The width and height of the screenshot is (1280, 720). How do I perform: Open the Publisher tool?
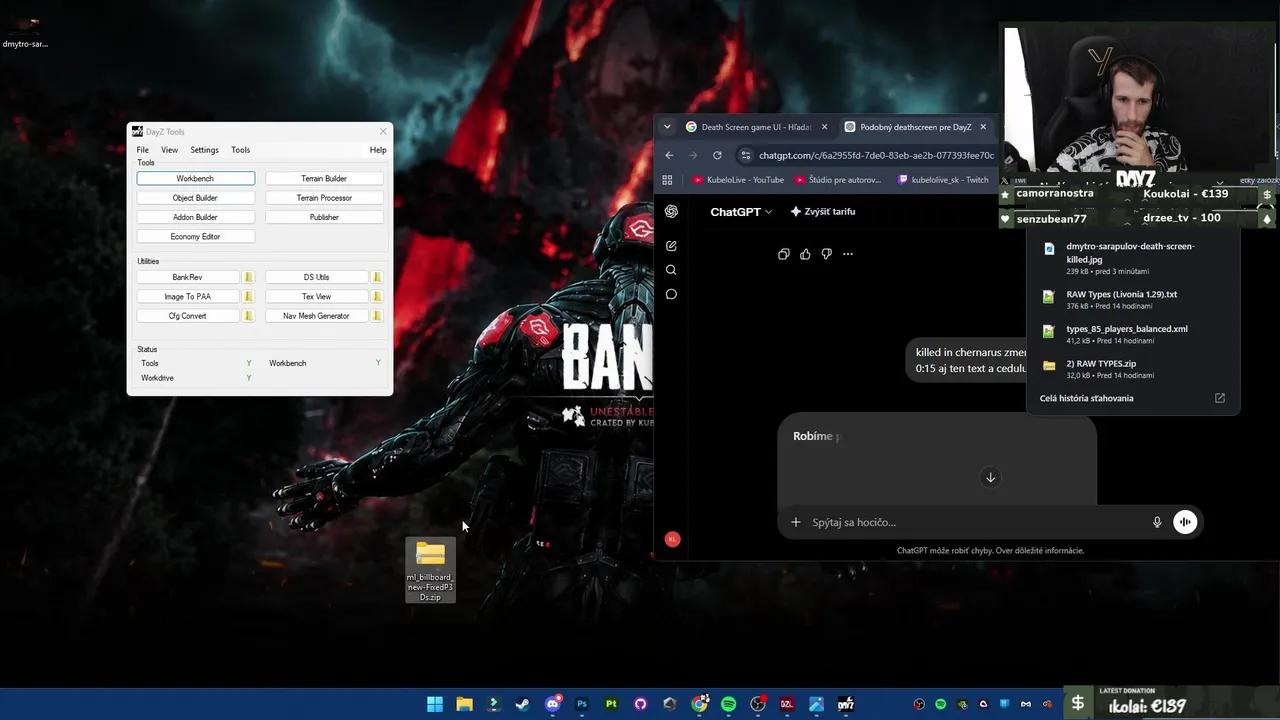tap(324, 217)
